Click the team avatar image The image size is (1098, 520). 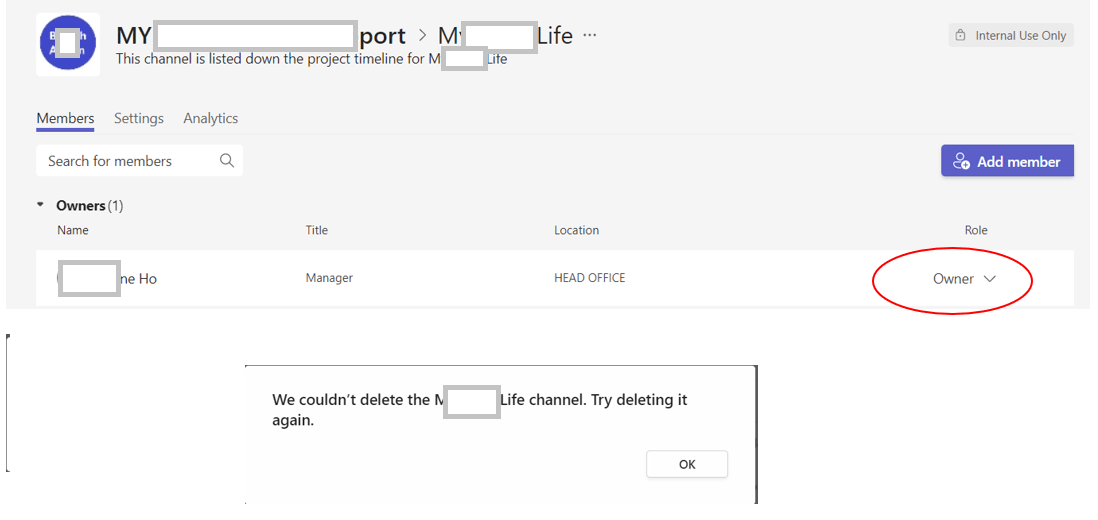point(68,44)
